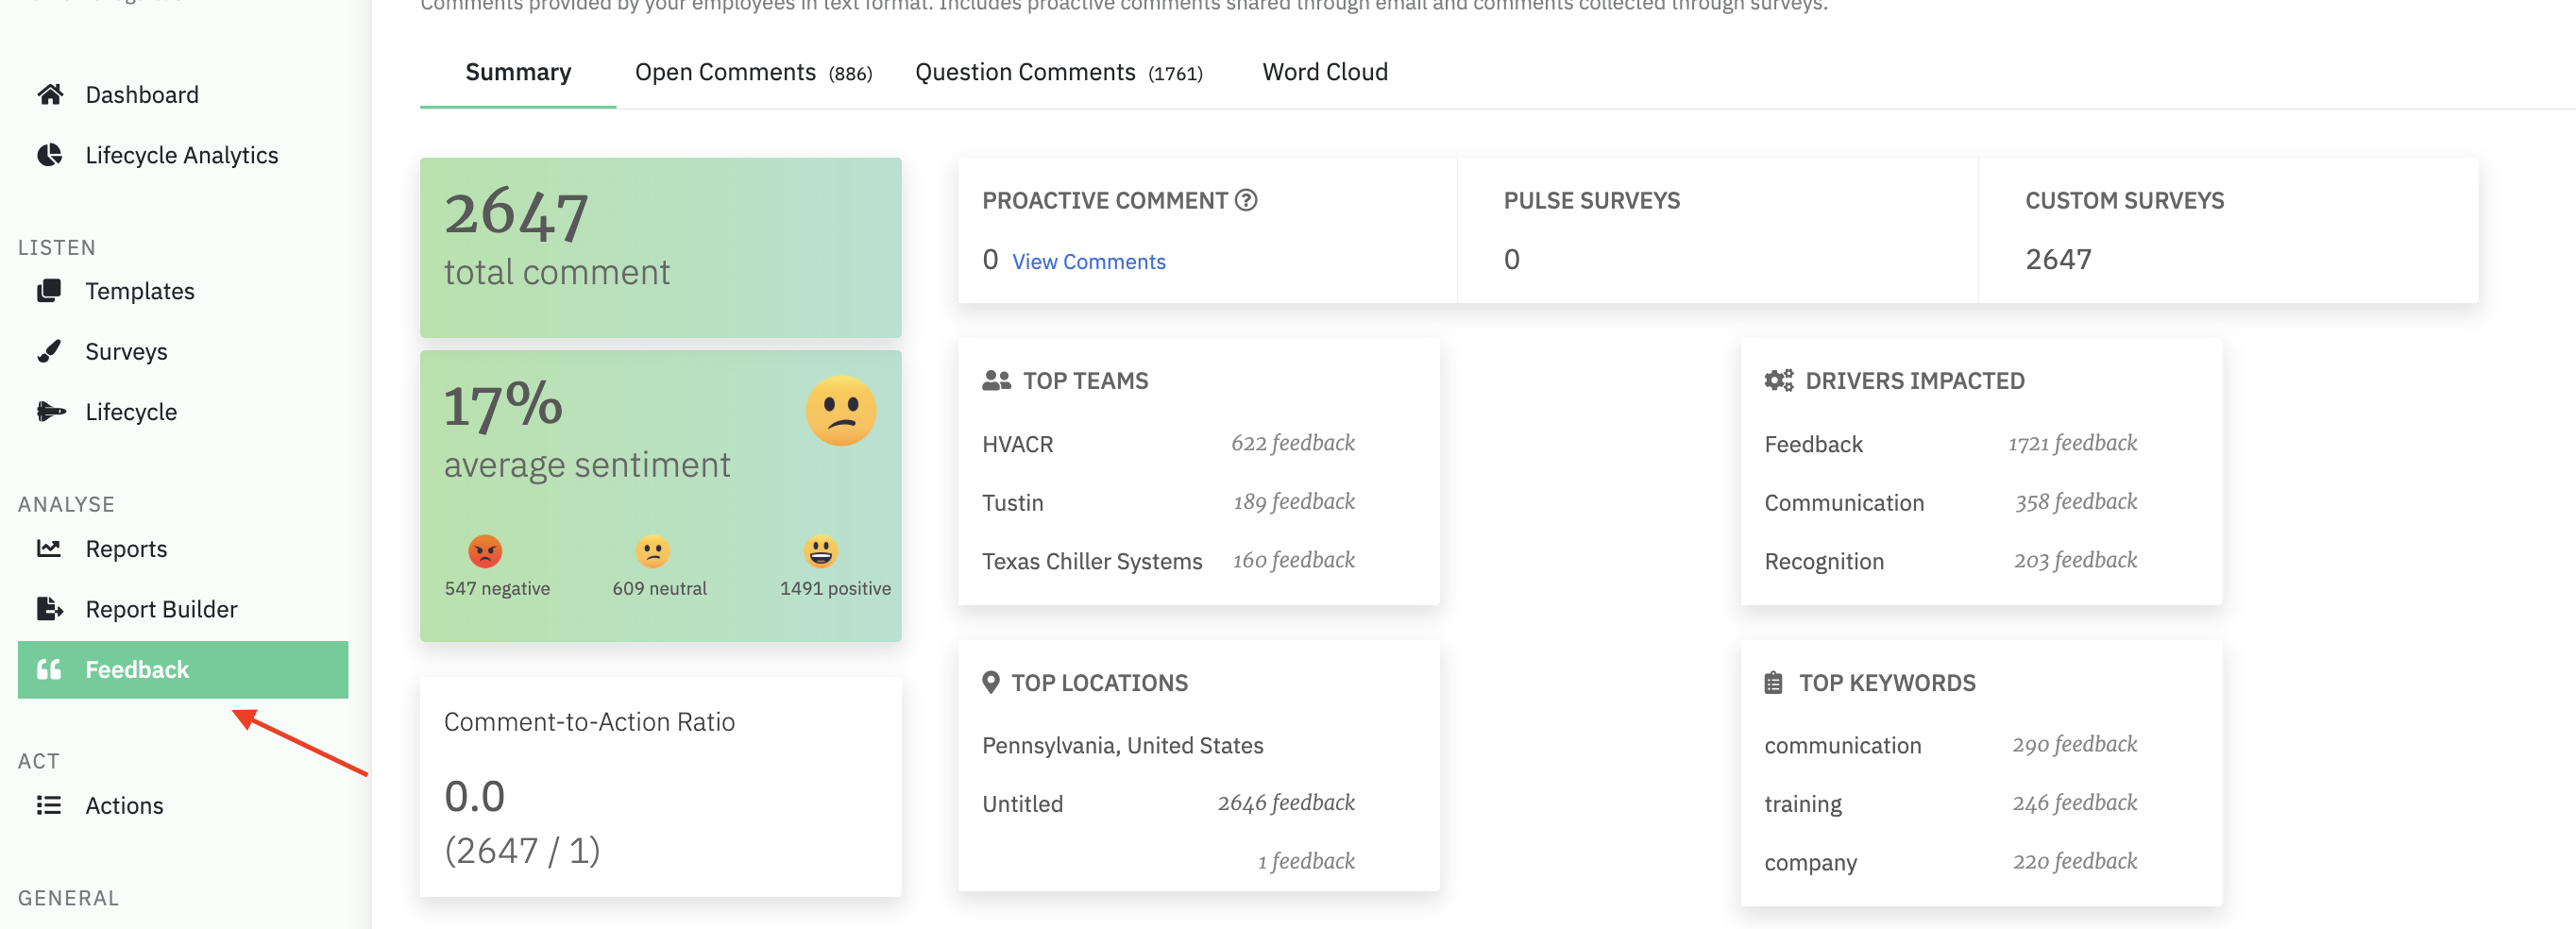
Task: Open the View Comments link
Action: [x=1088, y=261]
